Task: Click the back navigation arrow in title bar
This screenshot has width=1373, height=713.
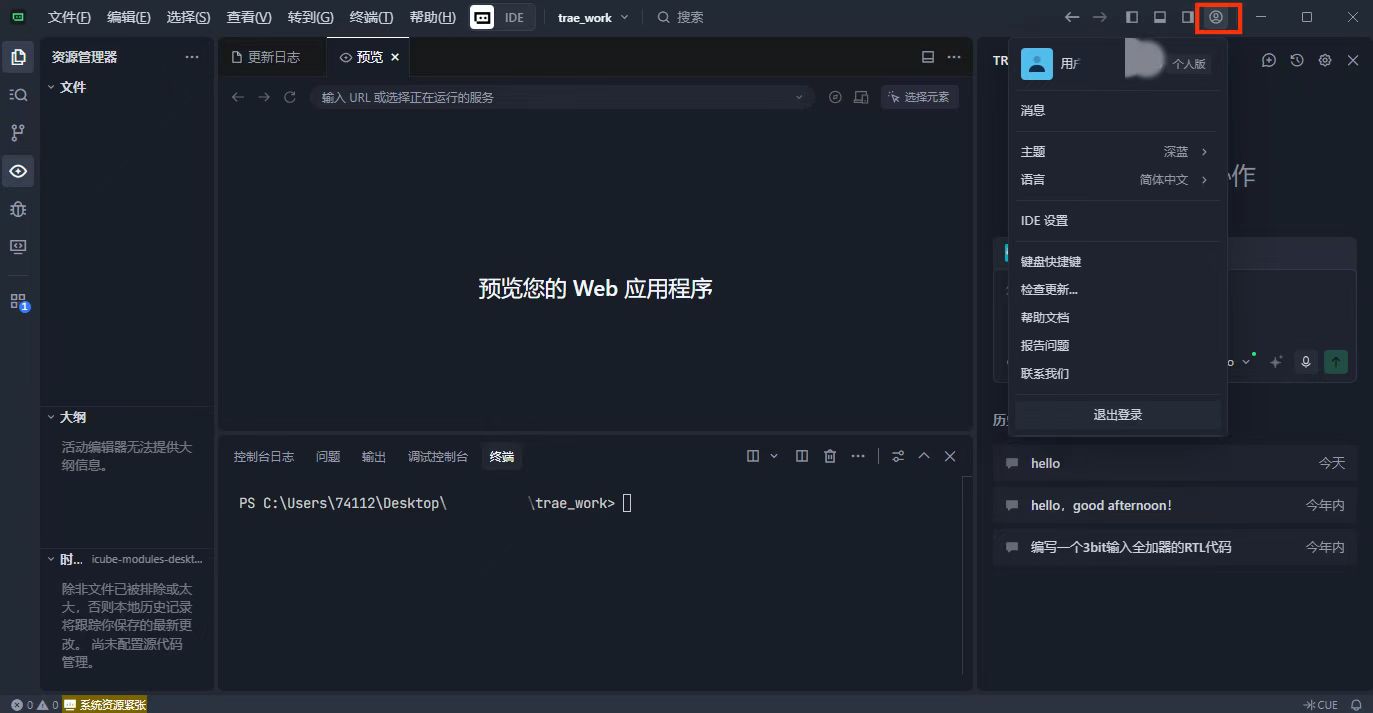Action: 1072,17
